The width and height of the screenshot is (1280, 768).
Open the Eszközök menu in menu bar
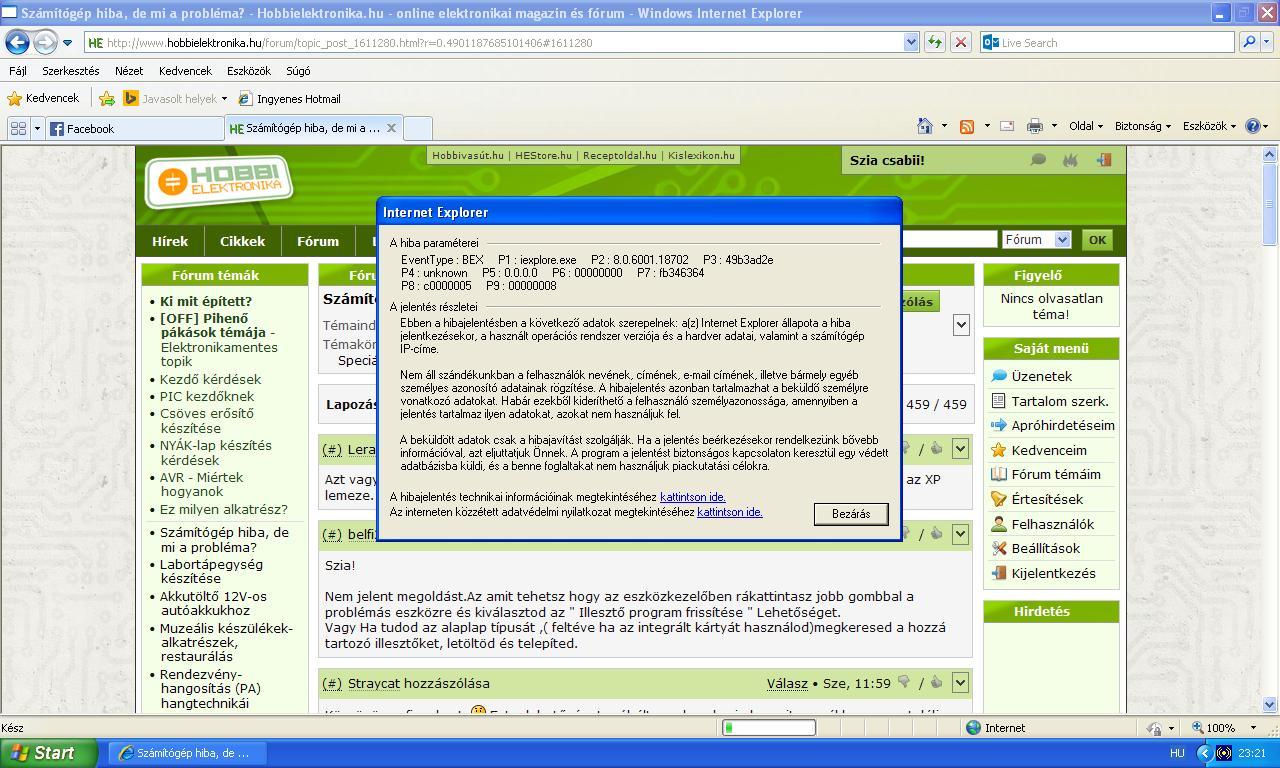[249, 71]
